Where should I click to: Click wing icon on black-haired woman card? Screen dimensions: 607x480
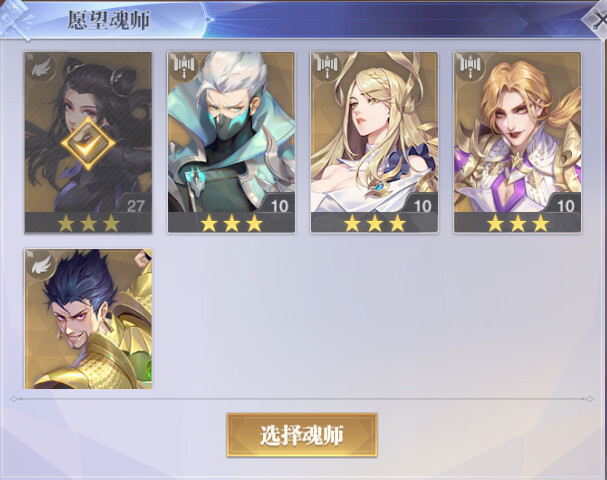(41, 67)
